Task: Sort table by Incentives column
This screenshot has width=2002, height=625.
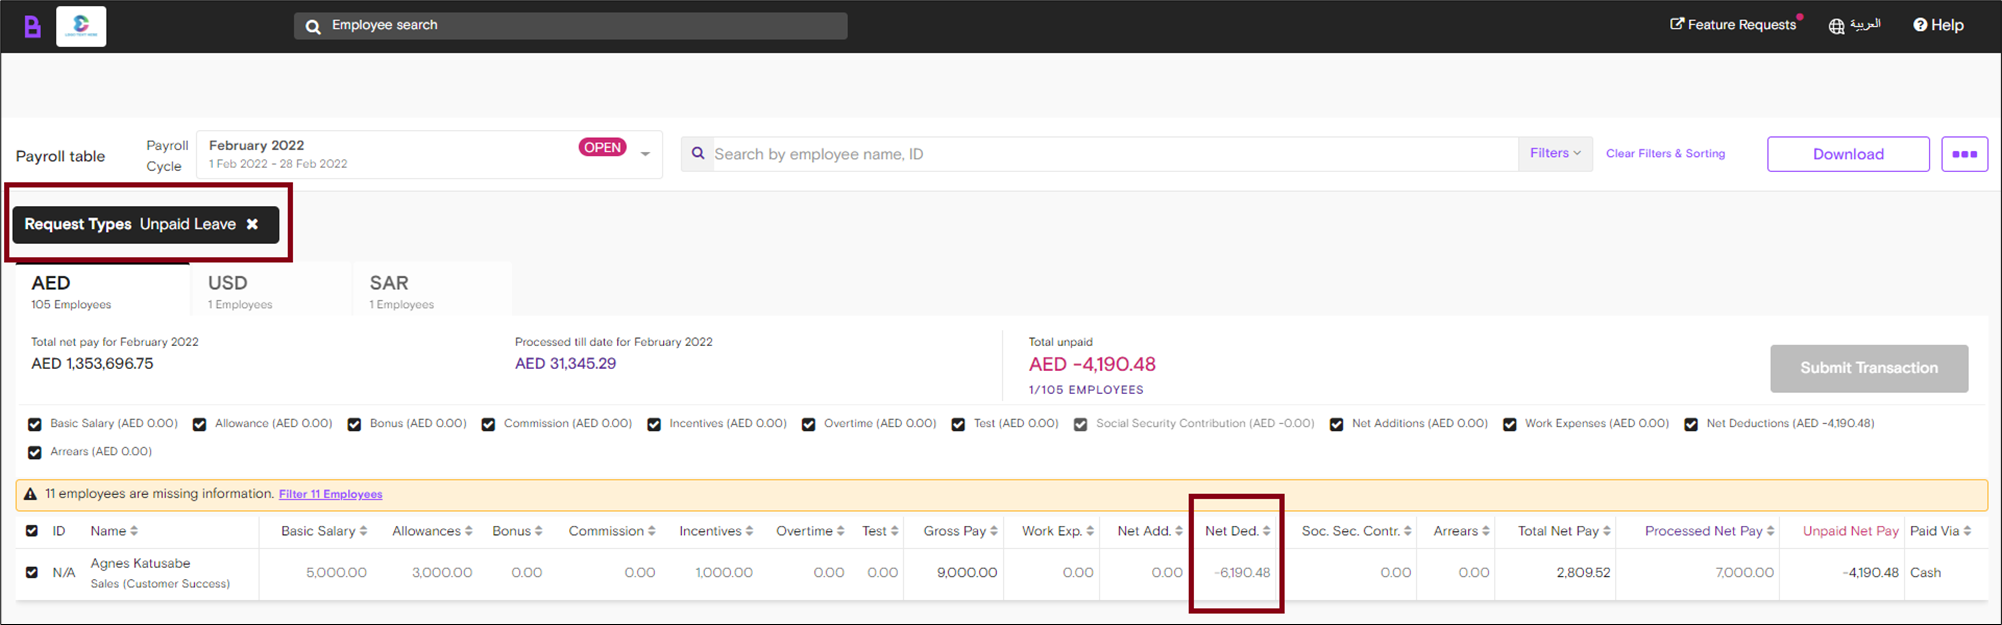Action: (x=716, y=531)
